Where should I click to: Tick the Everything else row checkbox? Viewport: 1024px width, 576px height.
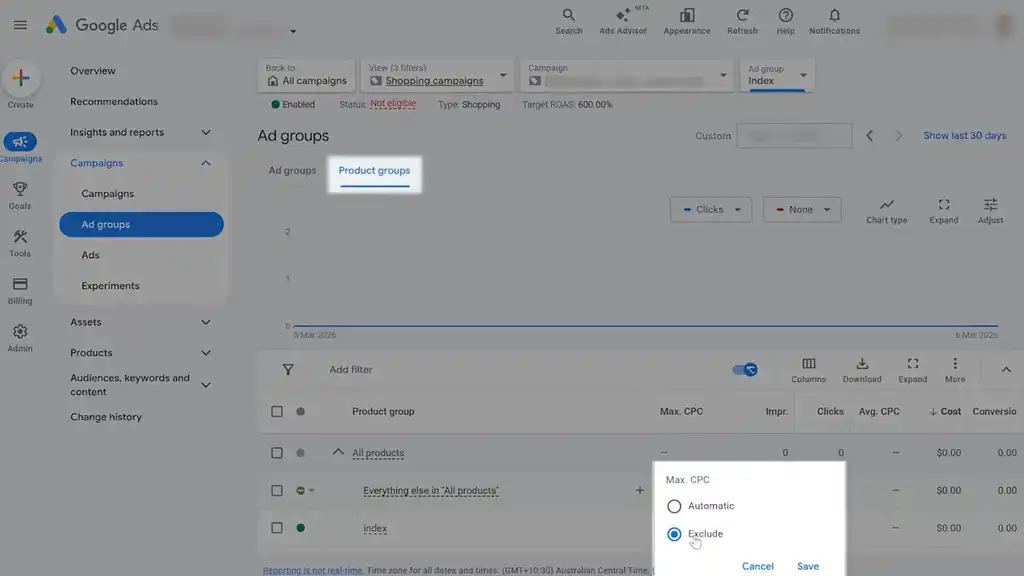pos(277,490)
